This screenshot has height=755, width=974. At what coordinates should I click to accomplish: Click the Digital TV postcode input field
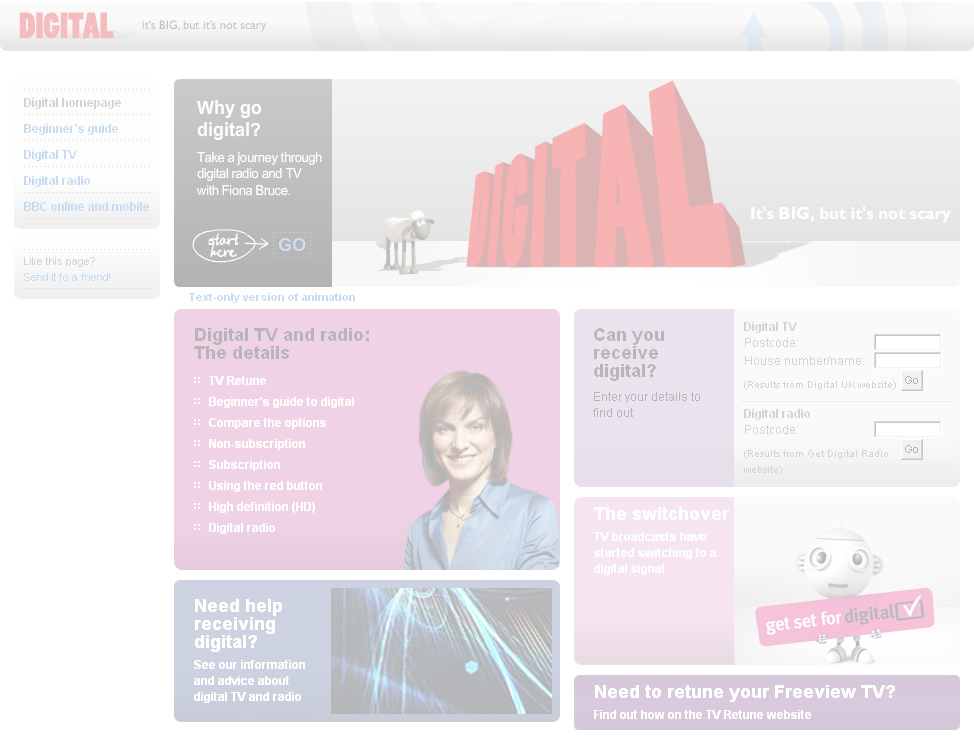tap(907, 341)
